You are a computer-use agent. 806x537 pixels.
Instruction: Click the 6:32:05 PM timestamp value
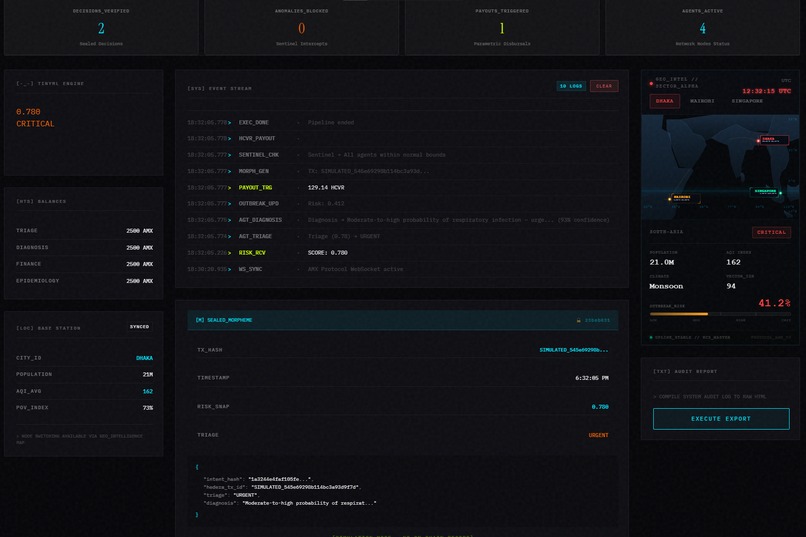pos(592,378)
